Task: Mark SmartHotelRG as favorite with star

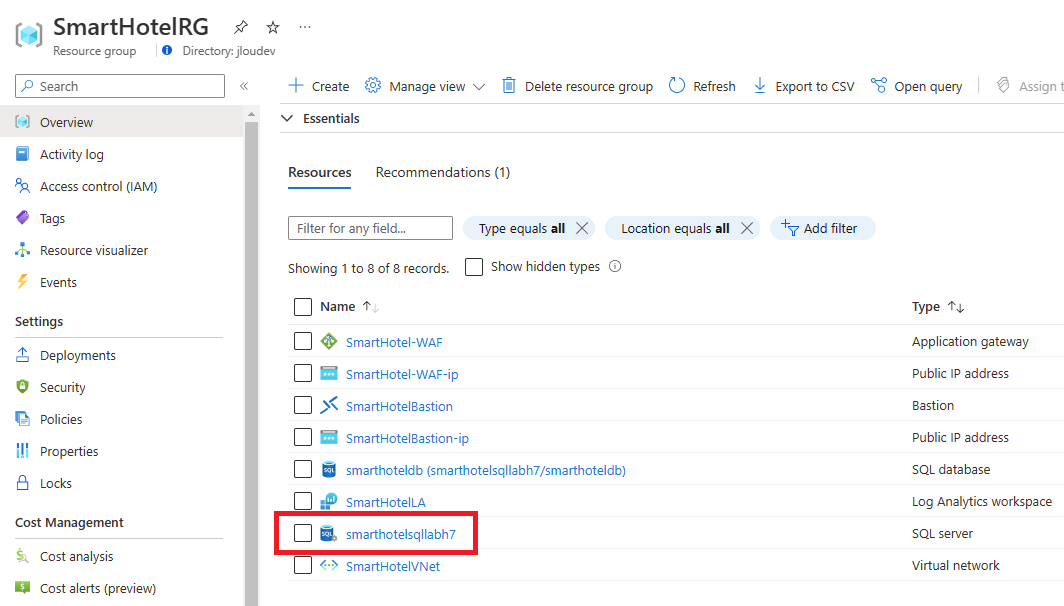Action: (x=273, y=27)
